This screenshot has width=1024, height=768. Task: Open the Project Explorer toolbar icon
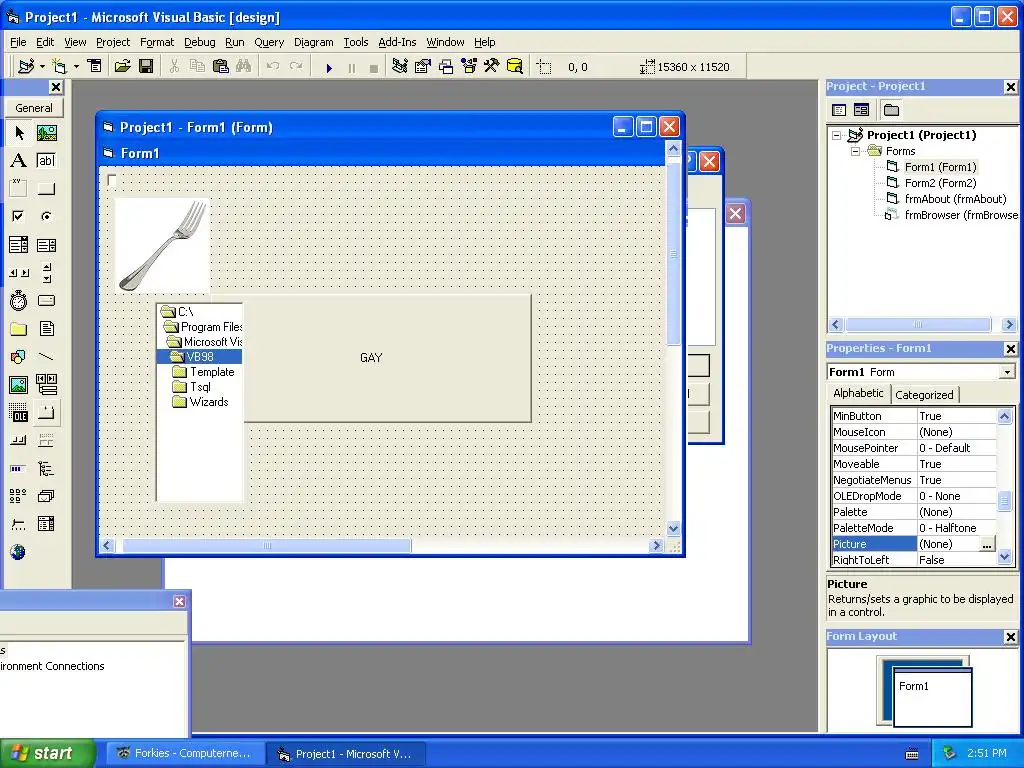[x=400, y=67]
